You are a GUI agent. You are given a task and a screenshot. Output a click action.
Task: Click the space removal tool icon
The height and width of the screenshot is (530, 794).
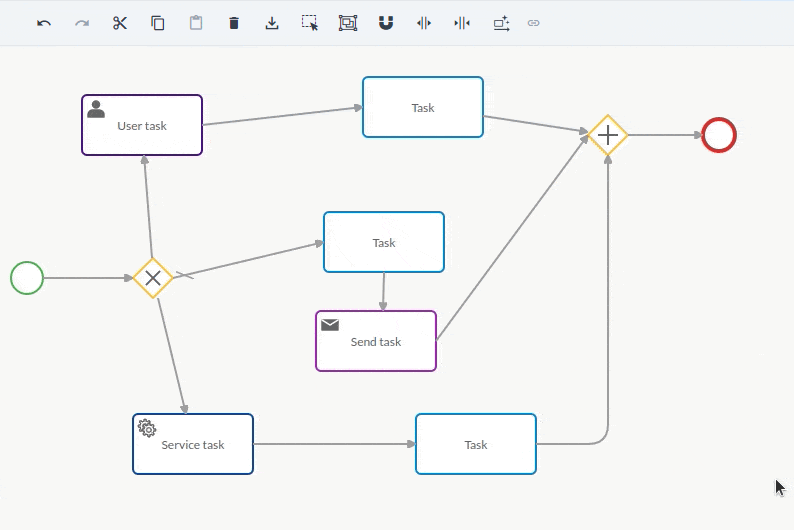tap(462, 23)
